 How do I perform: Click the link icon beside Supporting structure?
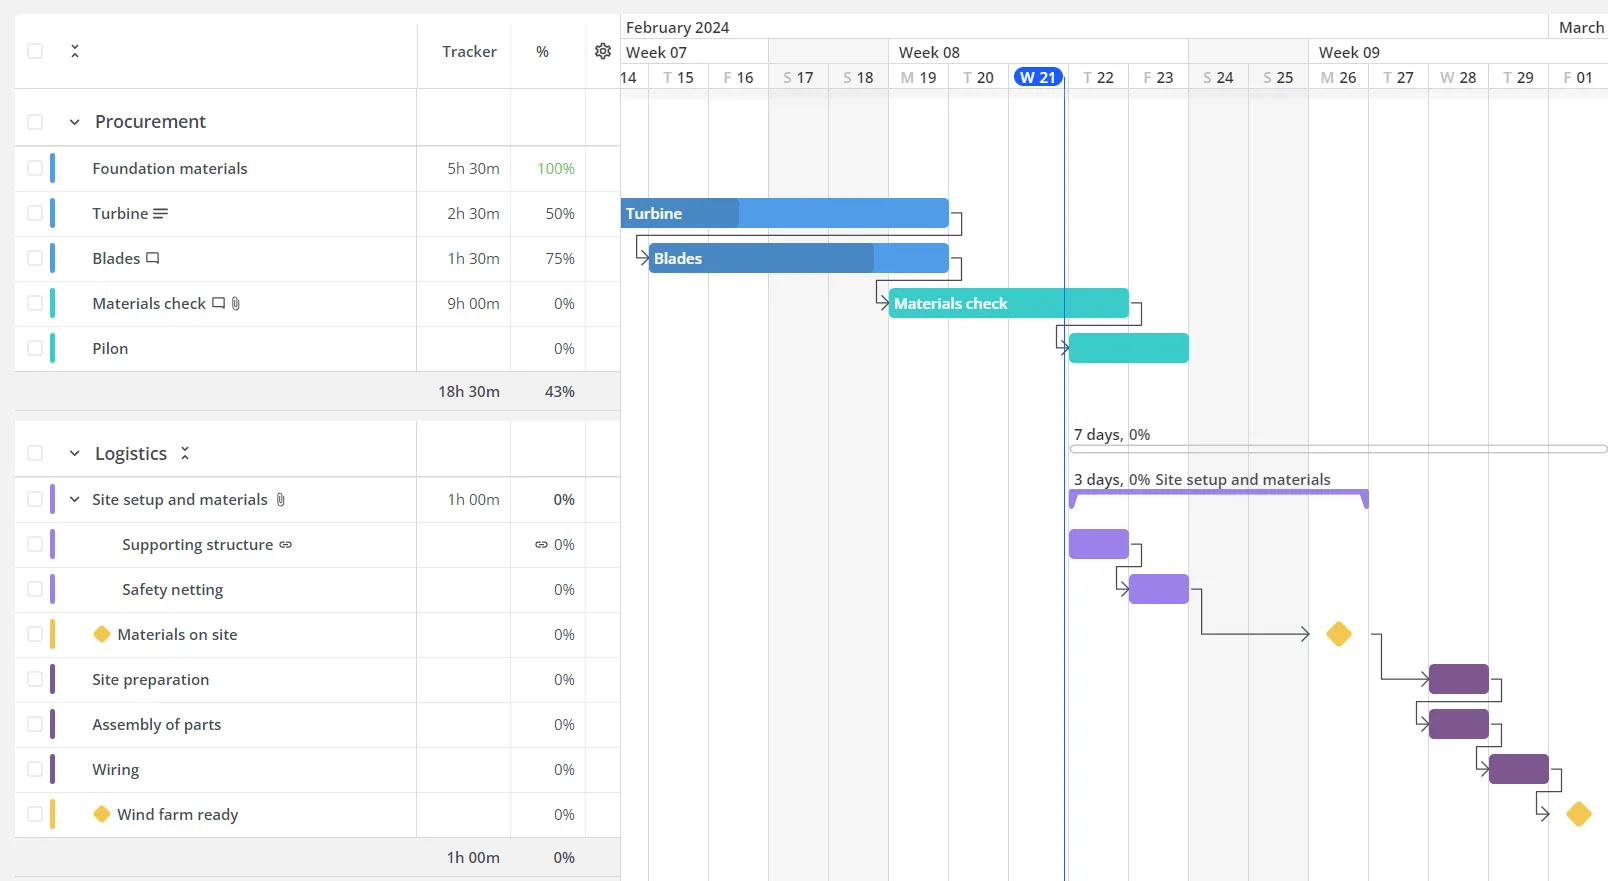click(x=286, y=545)
